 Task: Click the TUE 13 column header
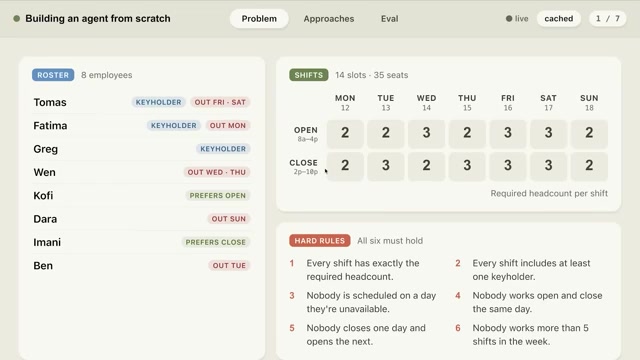pyautogui.click(x=386, y=102)
